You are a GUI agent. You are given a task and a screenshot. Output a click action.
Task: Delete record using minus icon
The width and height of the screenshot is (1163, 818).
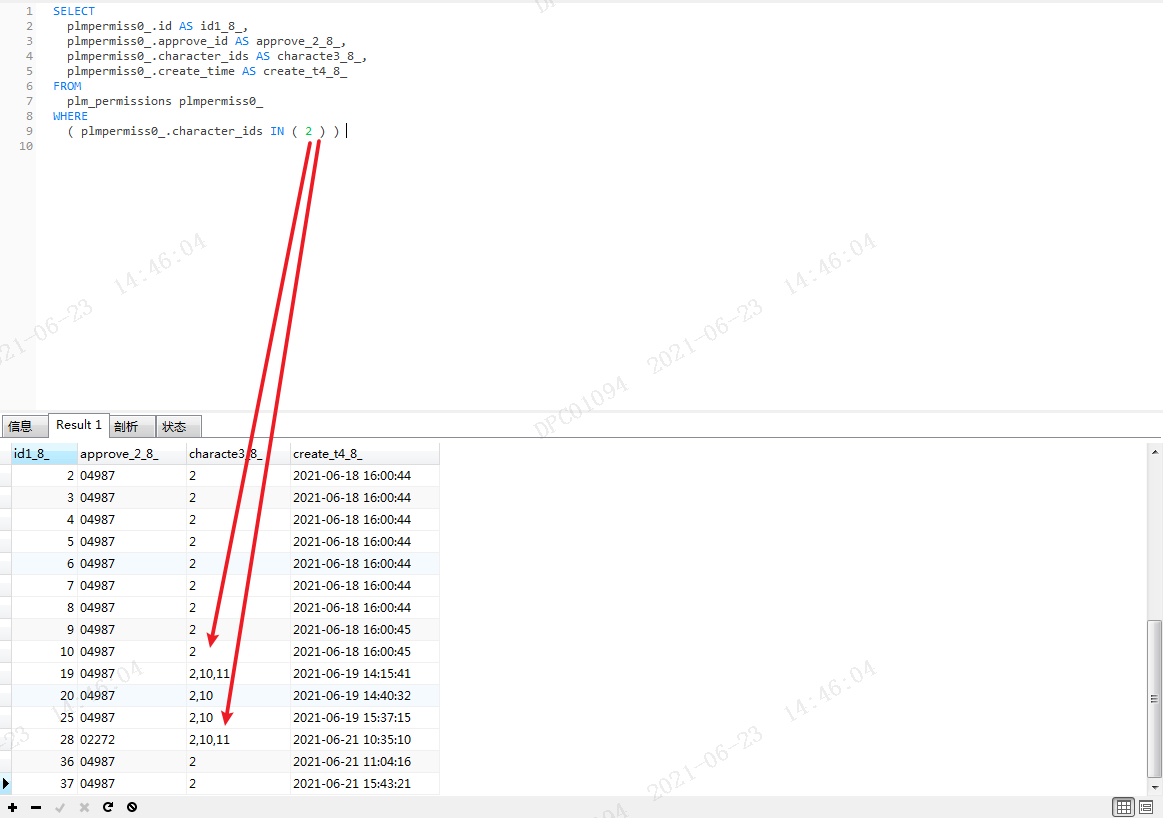36,807
